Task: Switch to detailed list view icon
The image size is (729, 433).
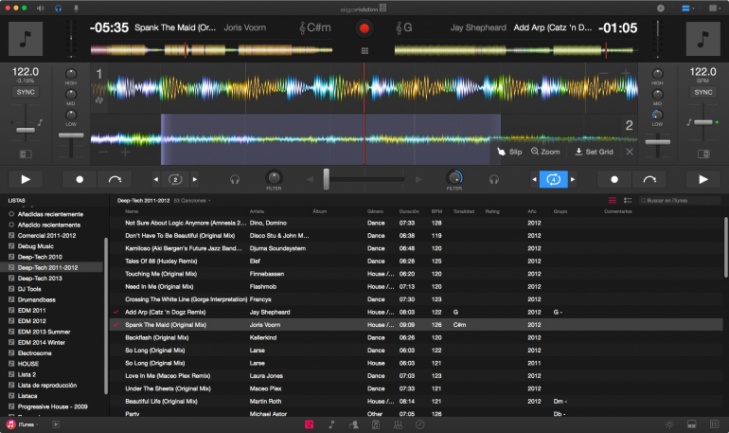Action: pos(627,200)
